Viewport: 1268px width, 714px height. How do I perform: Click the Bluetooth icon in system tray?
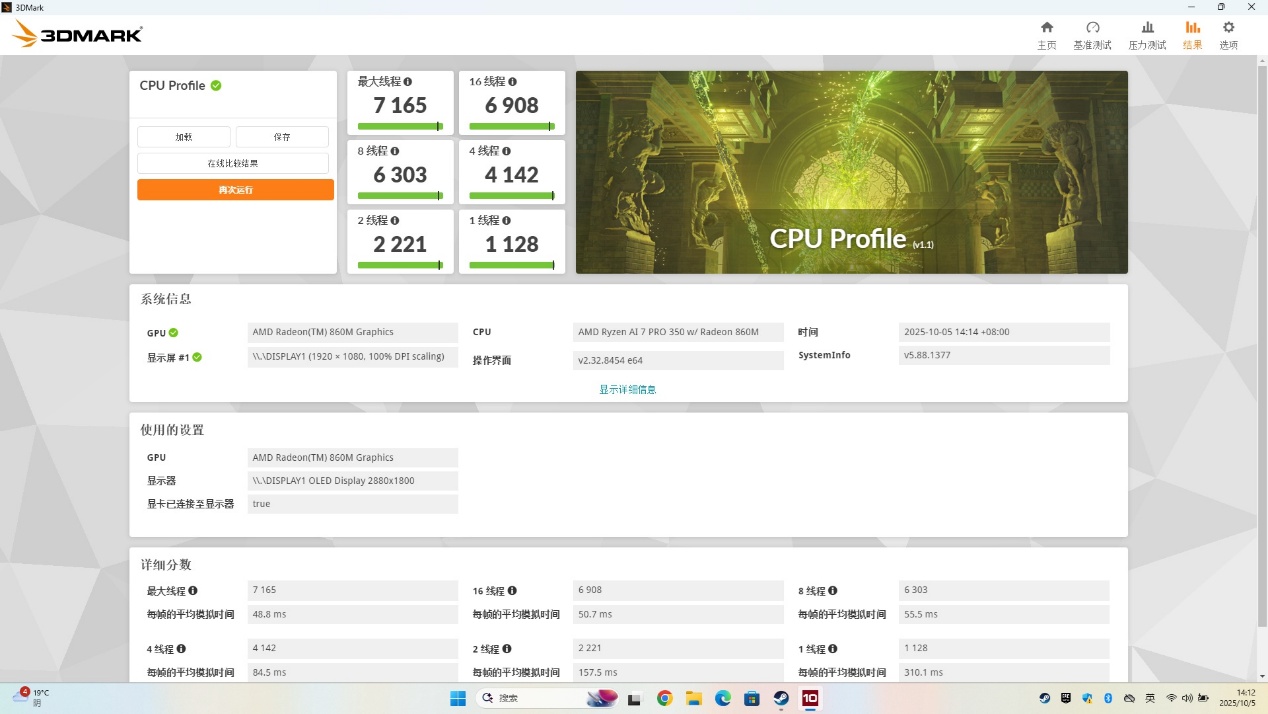click(1108, 698)
